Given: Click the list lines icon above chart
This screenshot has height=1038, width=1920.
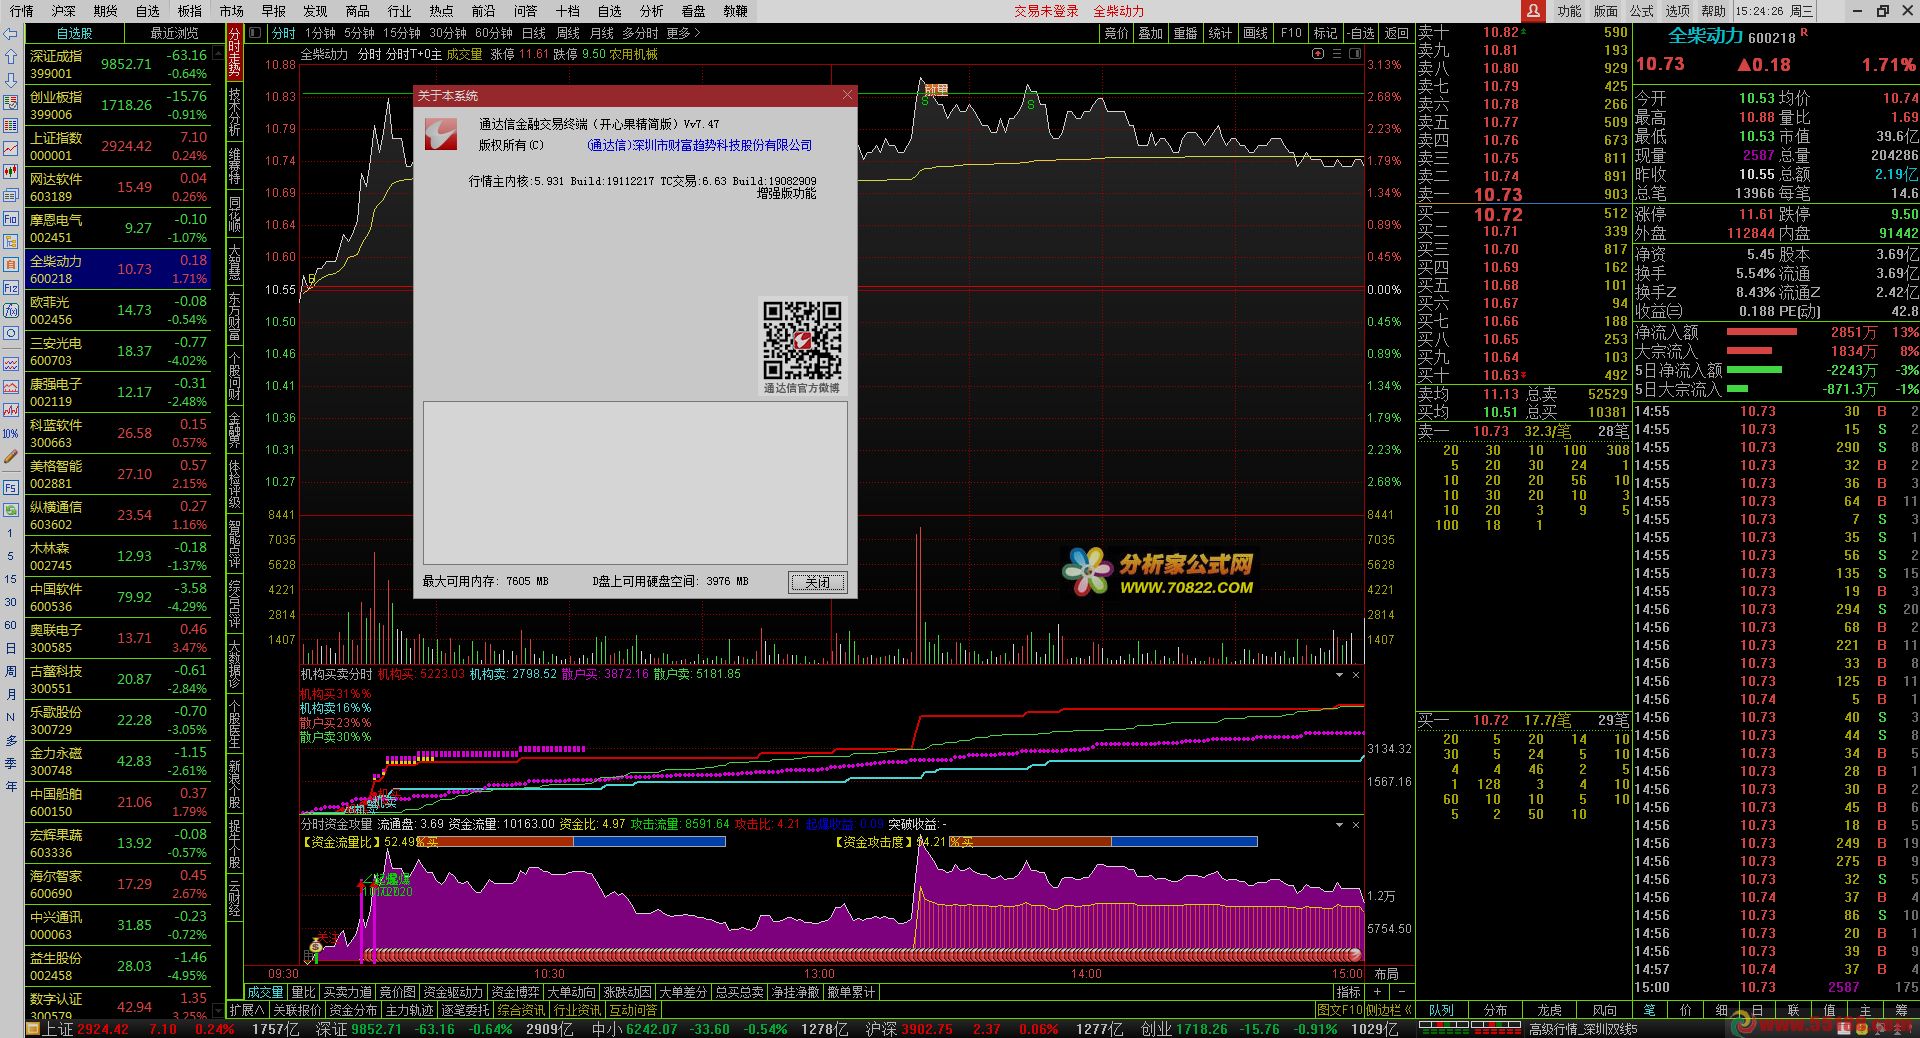Looking at the screenshot, I should (x=1337, y=54).
